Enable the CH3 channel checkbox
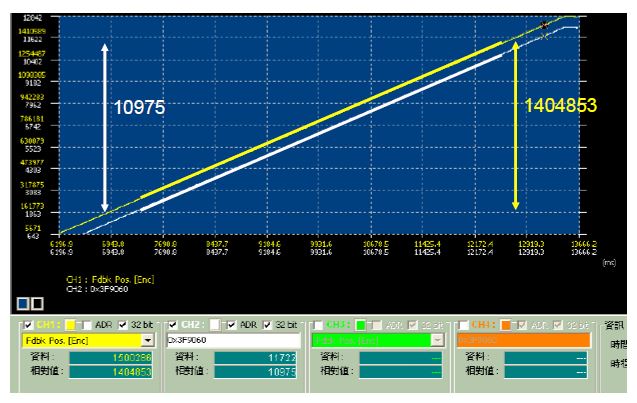637x403 pixels. tap(315, 325)
